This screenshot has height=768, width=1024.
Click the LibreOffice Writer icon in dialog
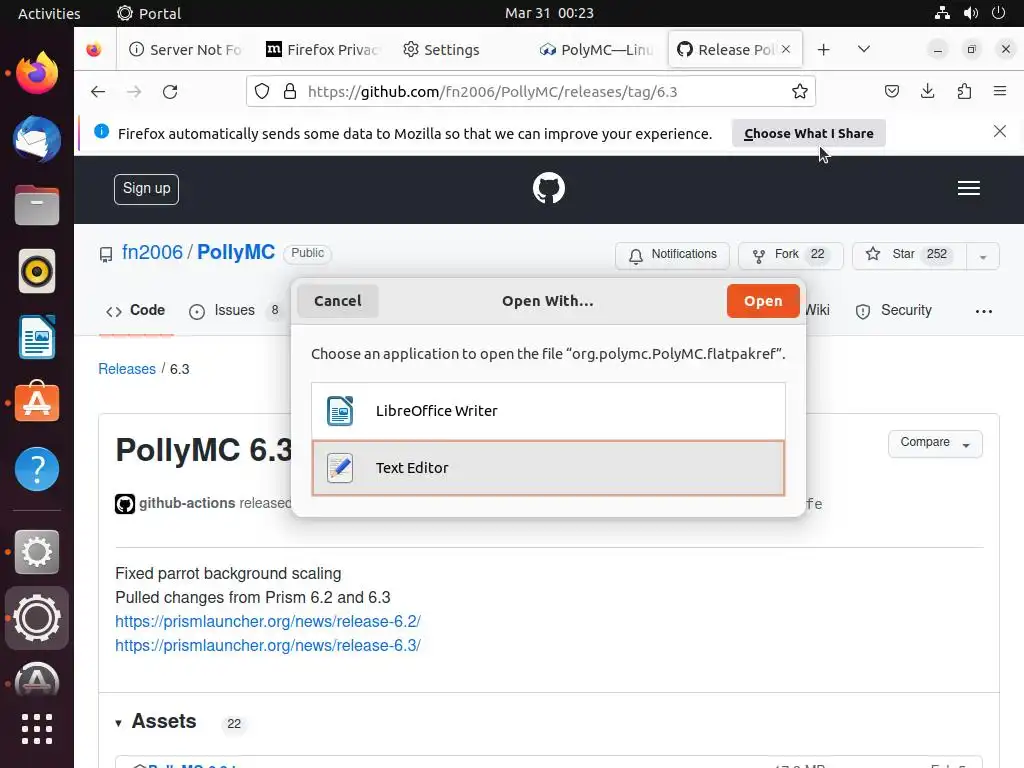(x=340, y=411)
